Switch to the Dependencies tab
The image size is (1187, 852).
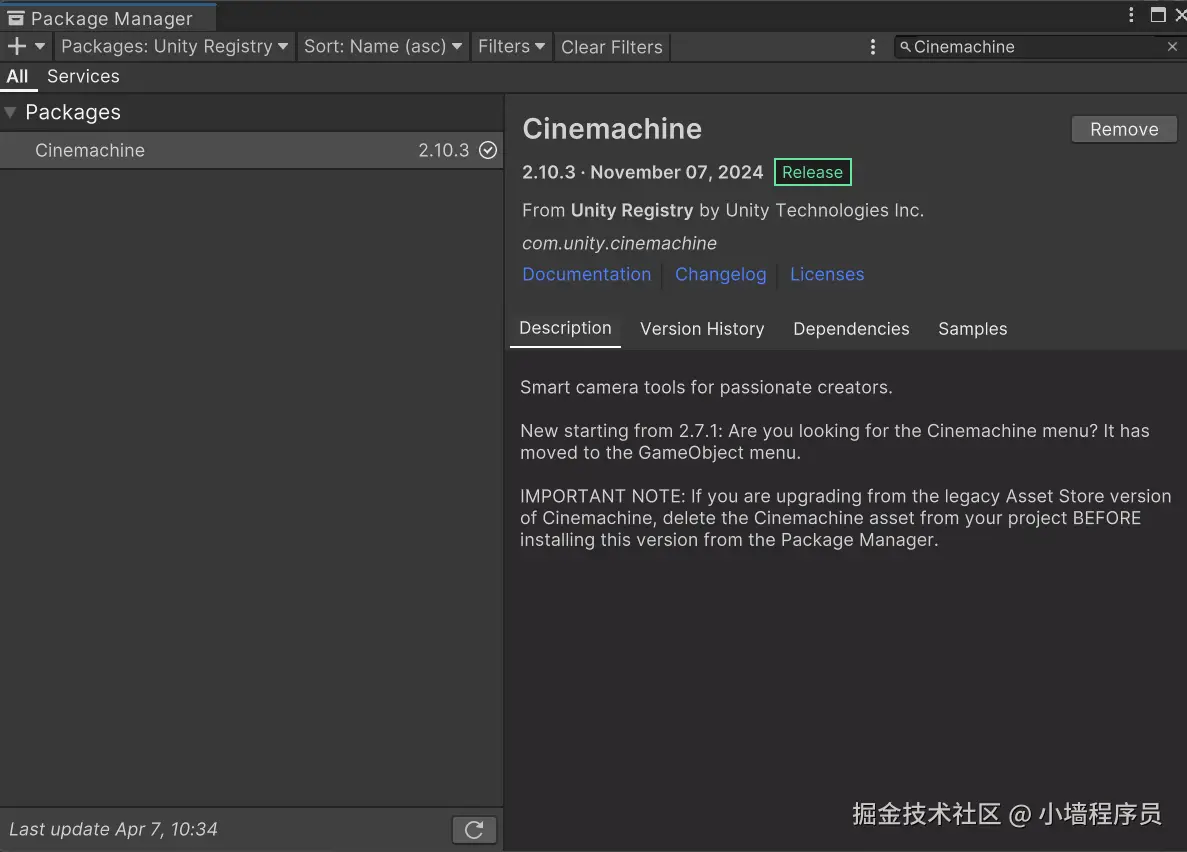[851, 329]
